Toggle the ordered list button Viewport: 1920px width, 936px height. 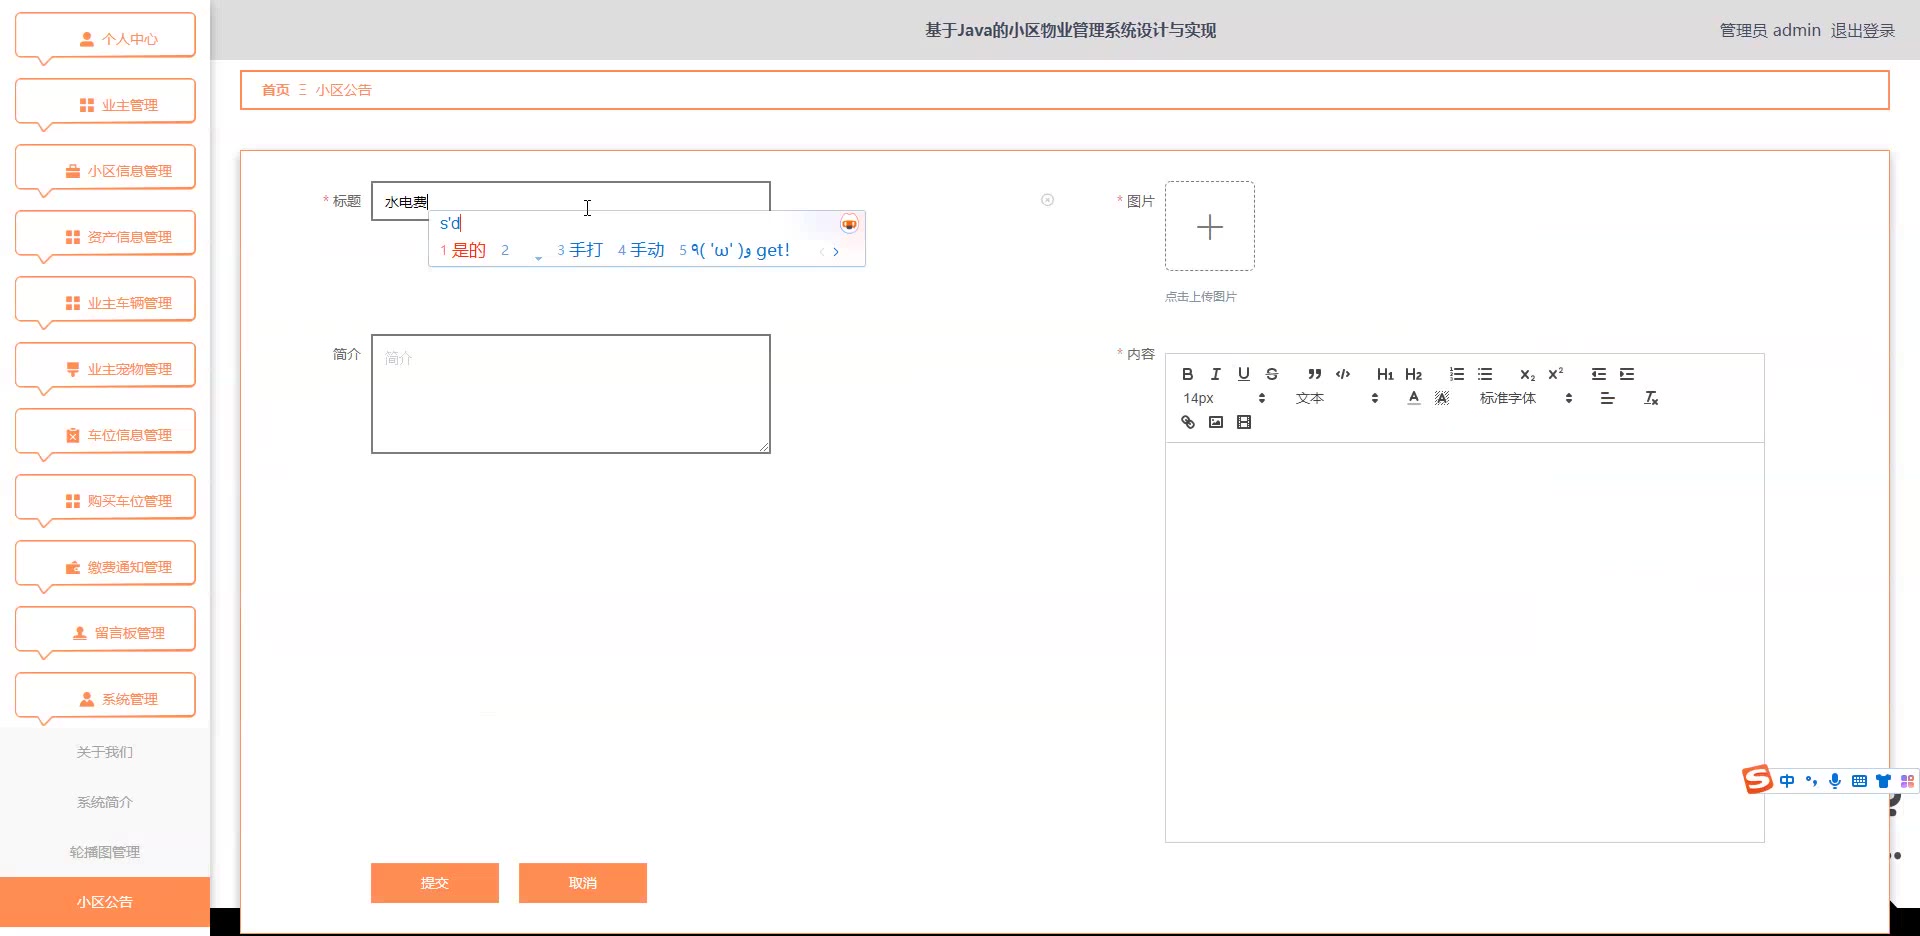click(1456, 374)
